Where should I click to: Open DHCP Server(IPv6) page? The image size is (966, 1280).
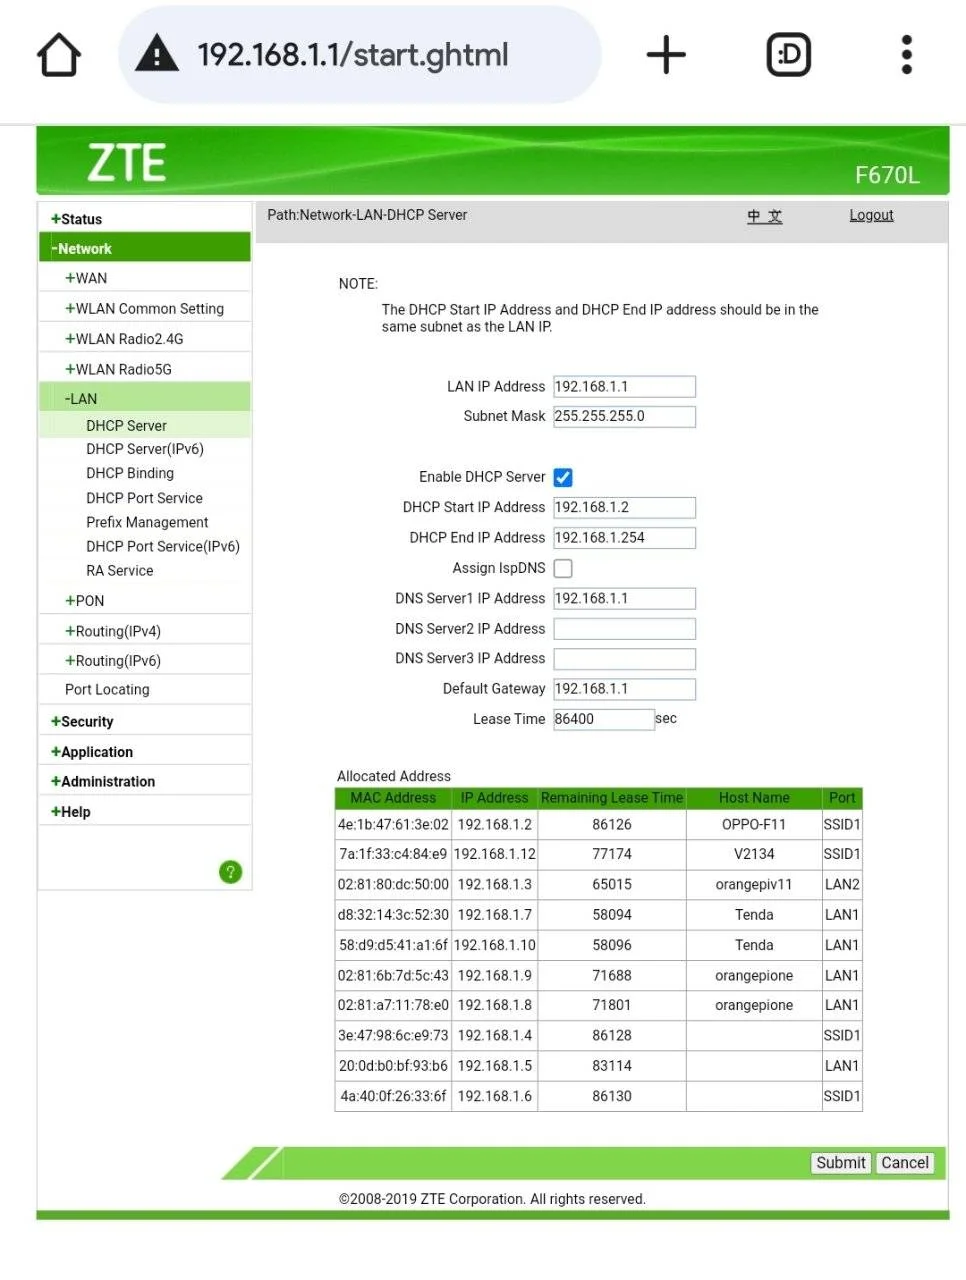[145, 449]
